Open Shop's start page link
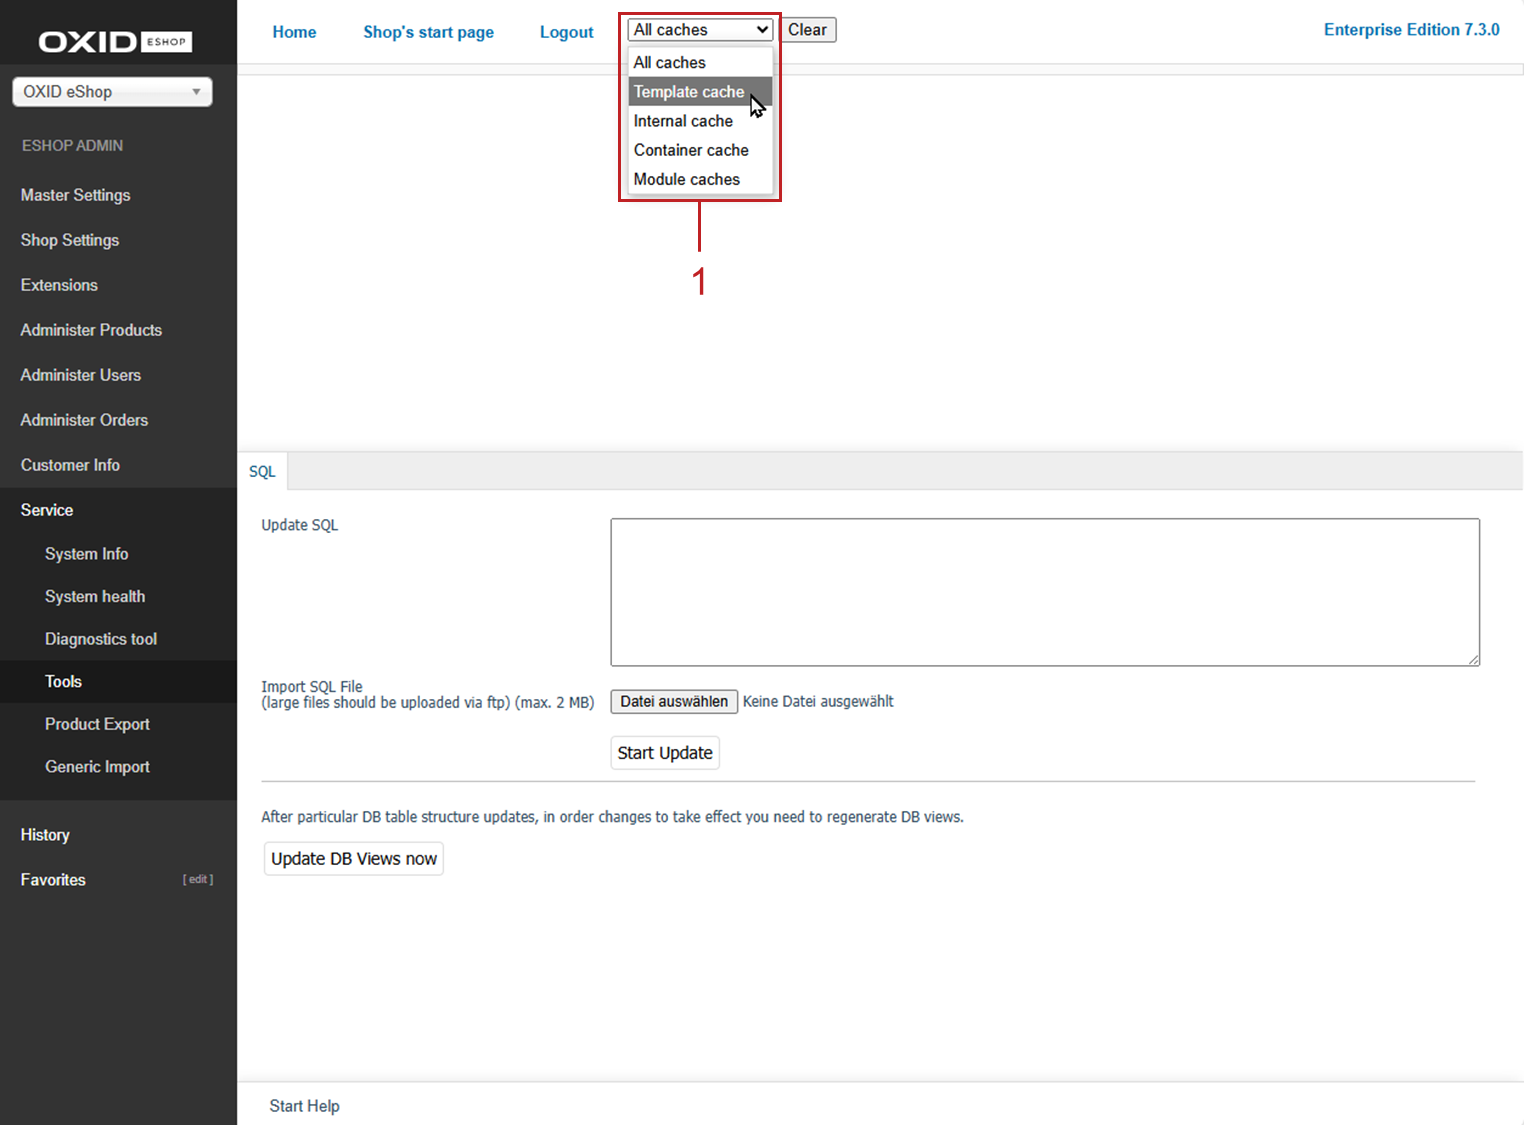 [428, 32]
